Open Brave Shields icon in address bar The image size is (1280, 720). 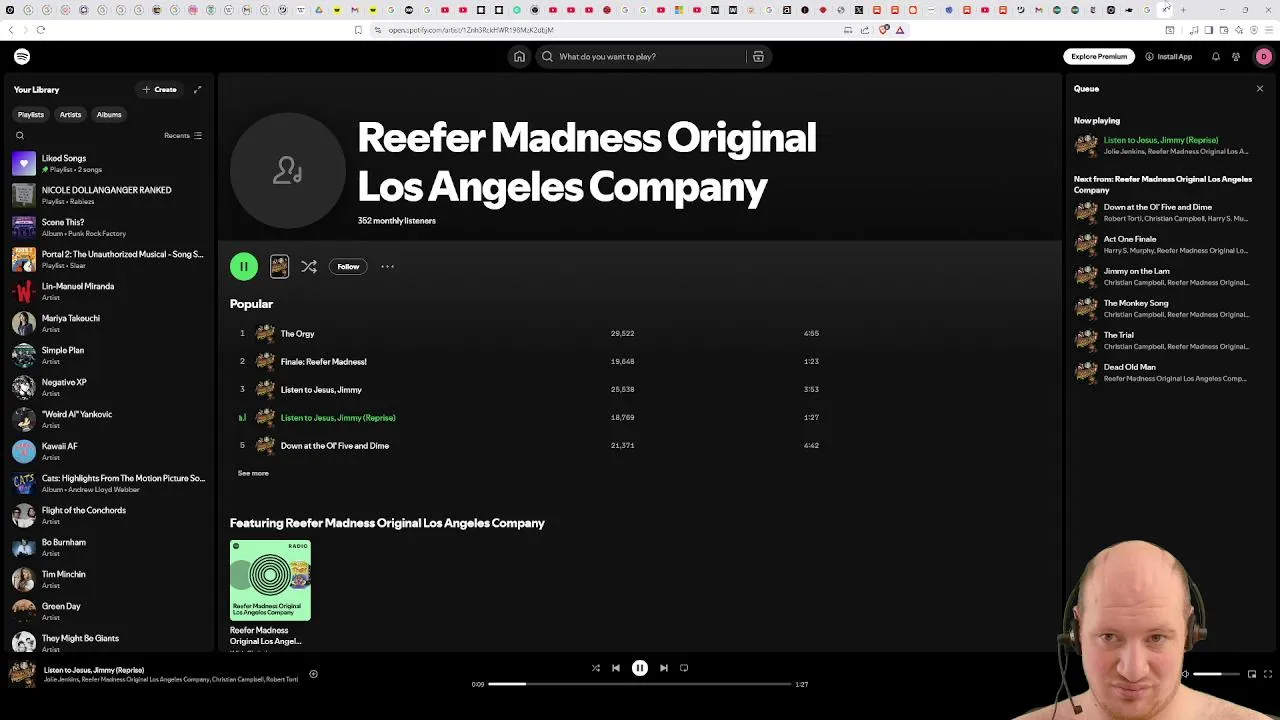(x=883, y=30)
